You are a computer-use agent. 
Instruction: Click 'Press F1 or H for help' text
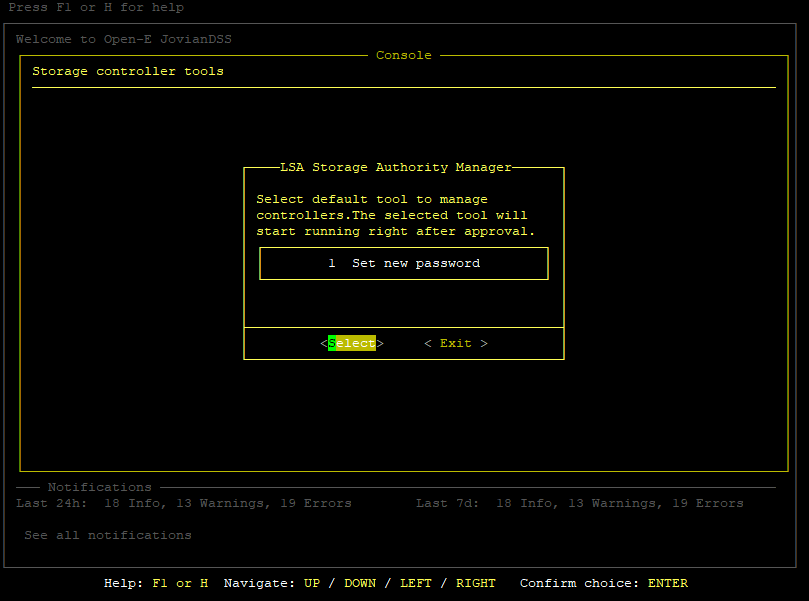click(x=96, y=7)
